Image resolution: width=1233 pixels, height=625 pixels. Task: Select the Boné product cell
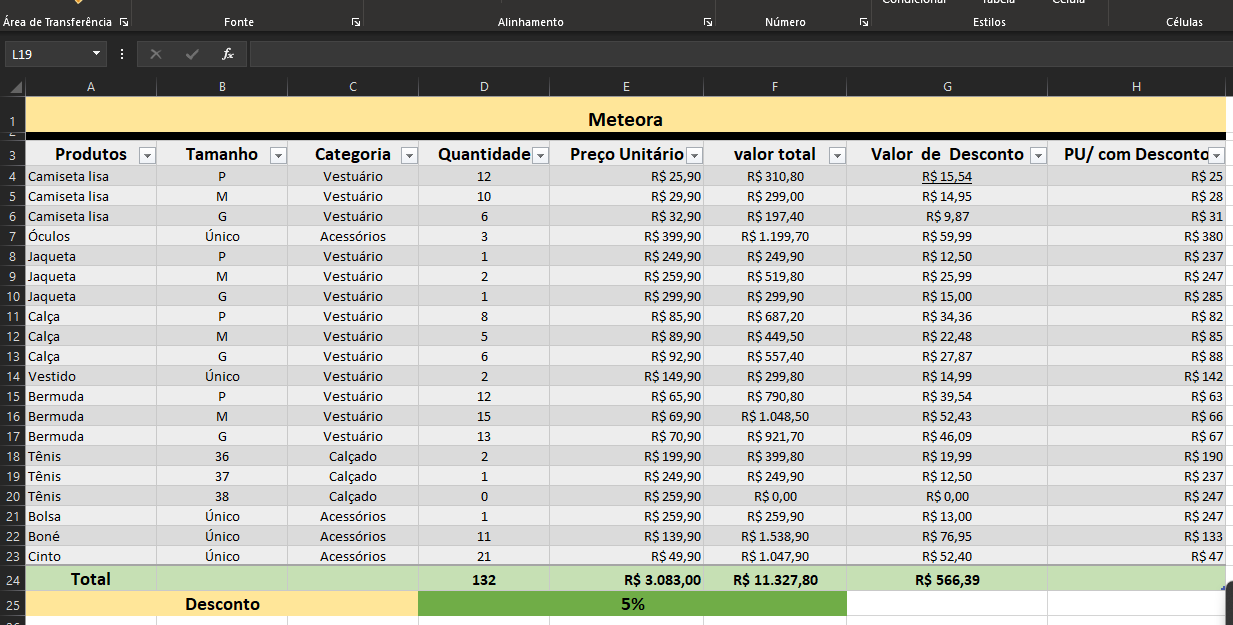click(91, 536)
